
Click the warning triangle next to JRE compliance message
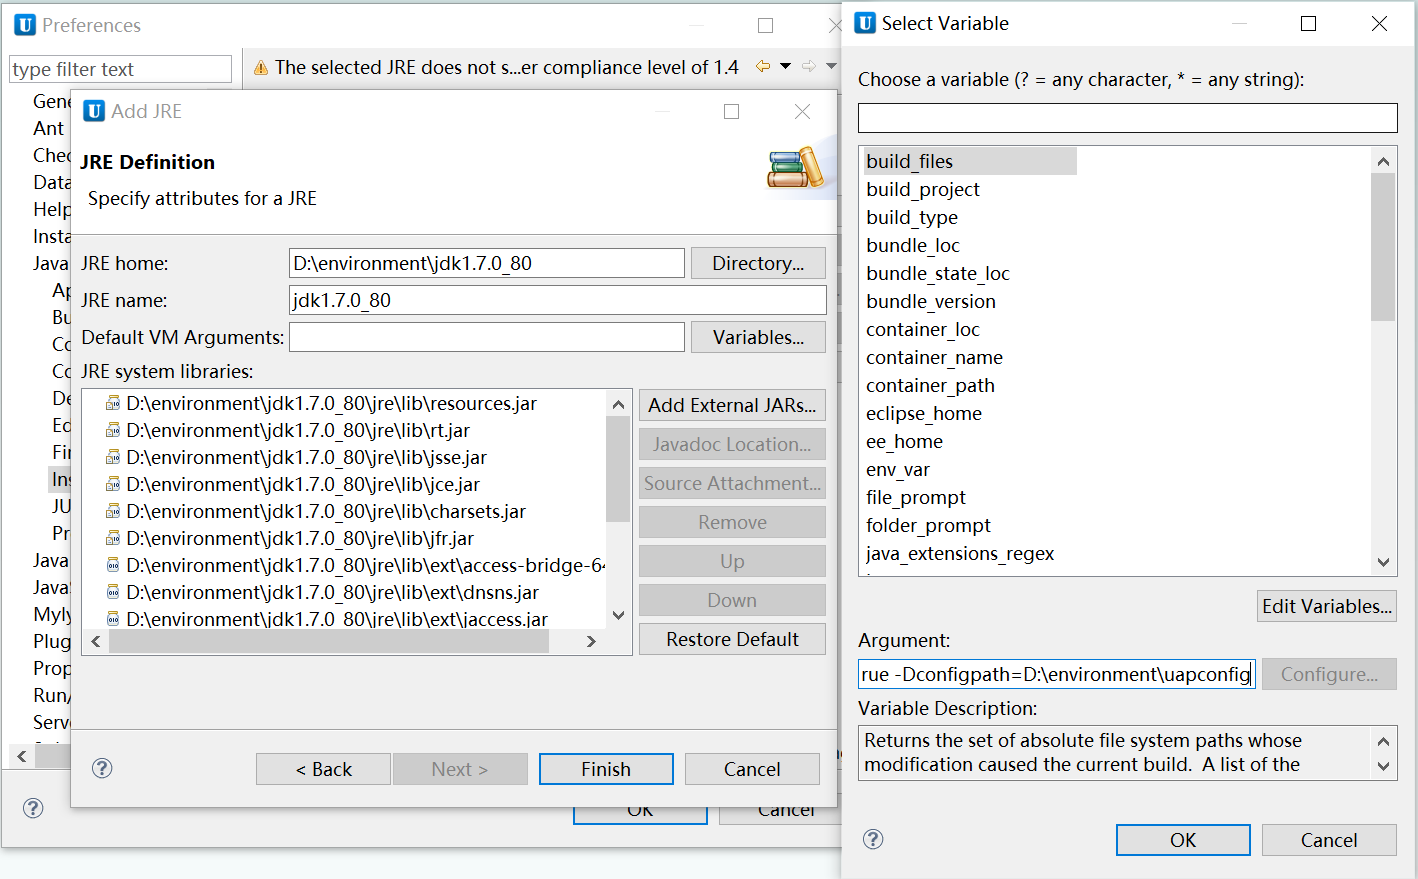tap(262, 67)
